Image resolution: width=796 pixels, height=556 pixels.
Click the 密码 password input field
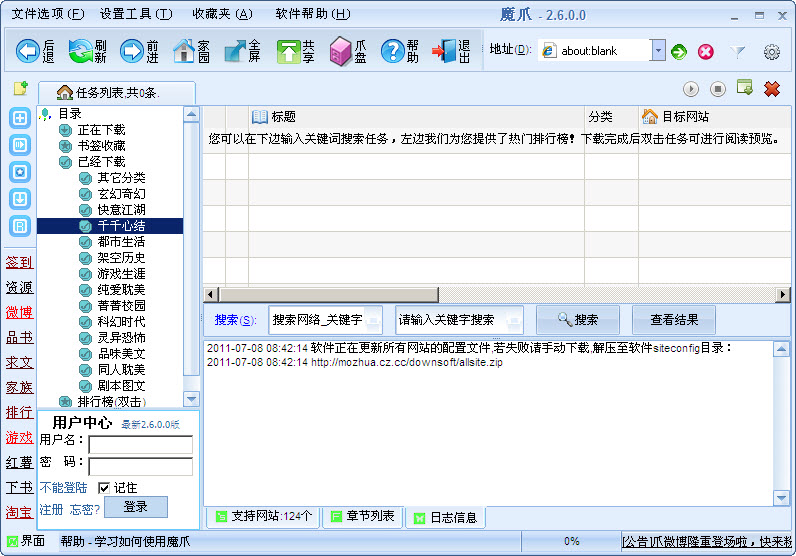[141, 466]
